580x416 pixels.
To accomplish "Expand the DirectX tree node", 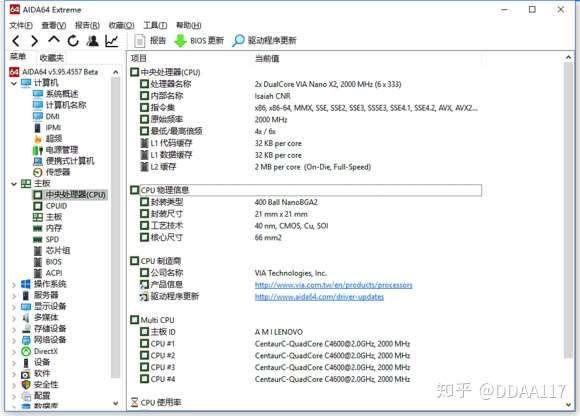I will [14, 351].
